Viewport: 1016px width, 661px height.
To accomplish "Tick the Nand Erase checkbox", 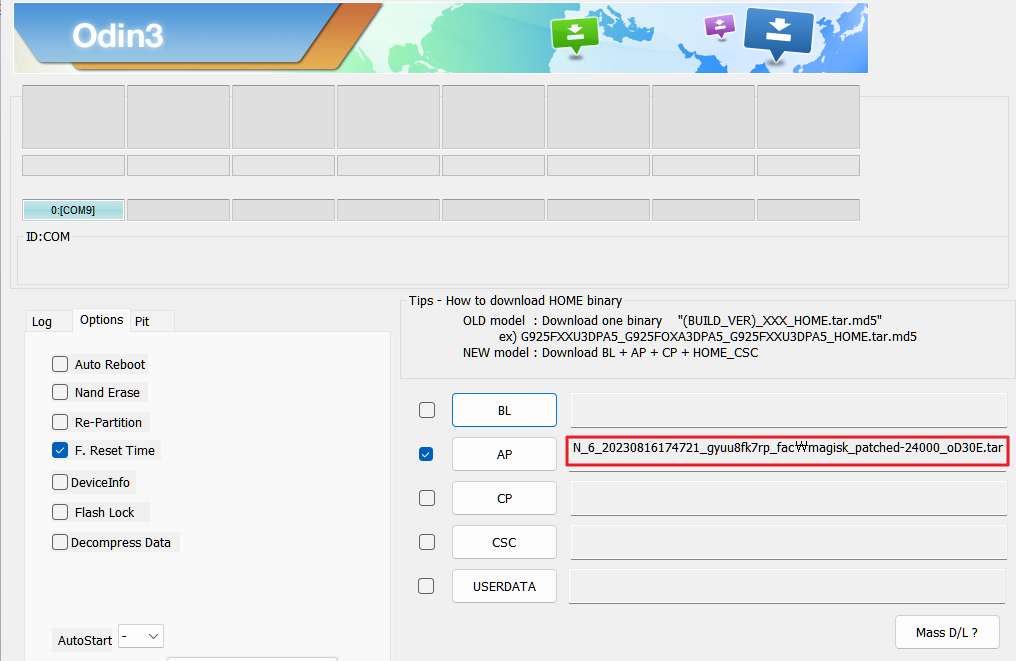I will pyautogui.click(x=60, y=392).
